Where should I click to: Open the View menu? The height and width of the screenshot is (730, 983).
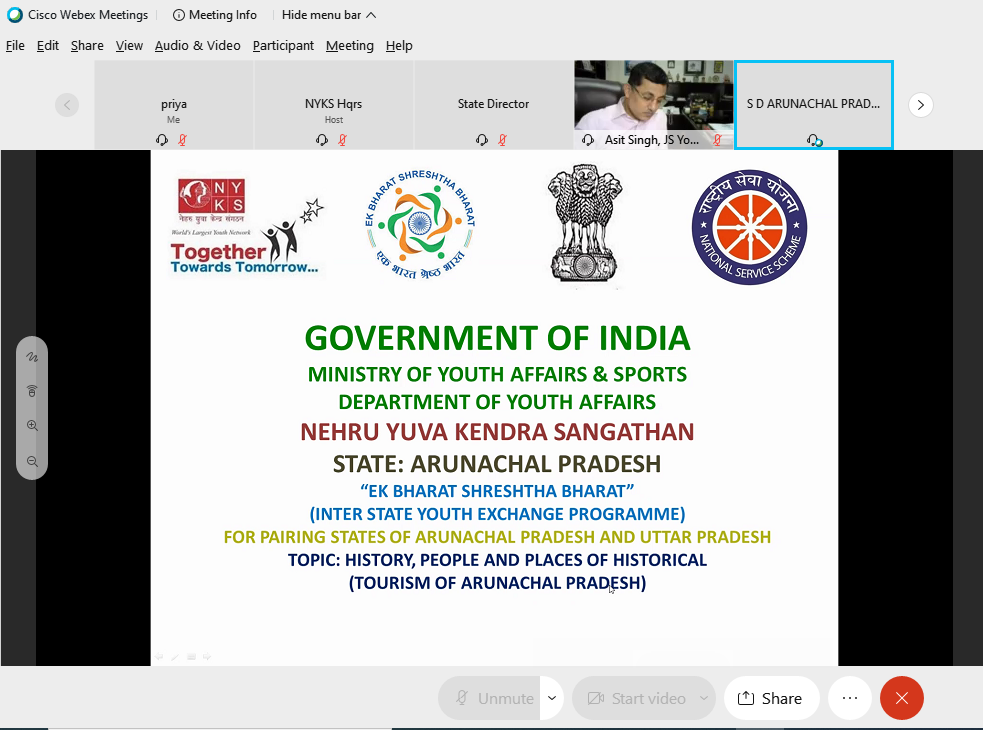tap(129, 46)
